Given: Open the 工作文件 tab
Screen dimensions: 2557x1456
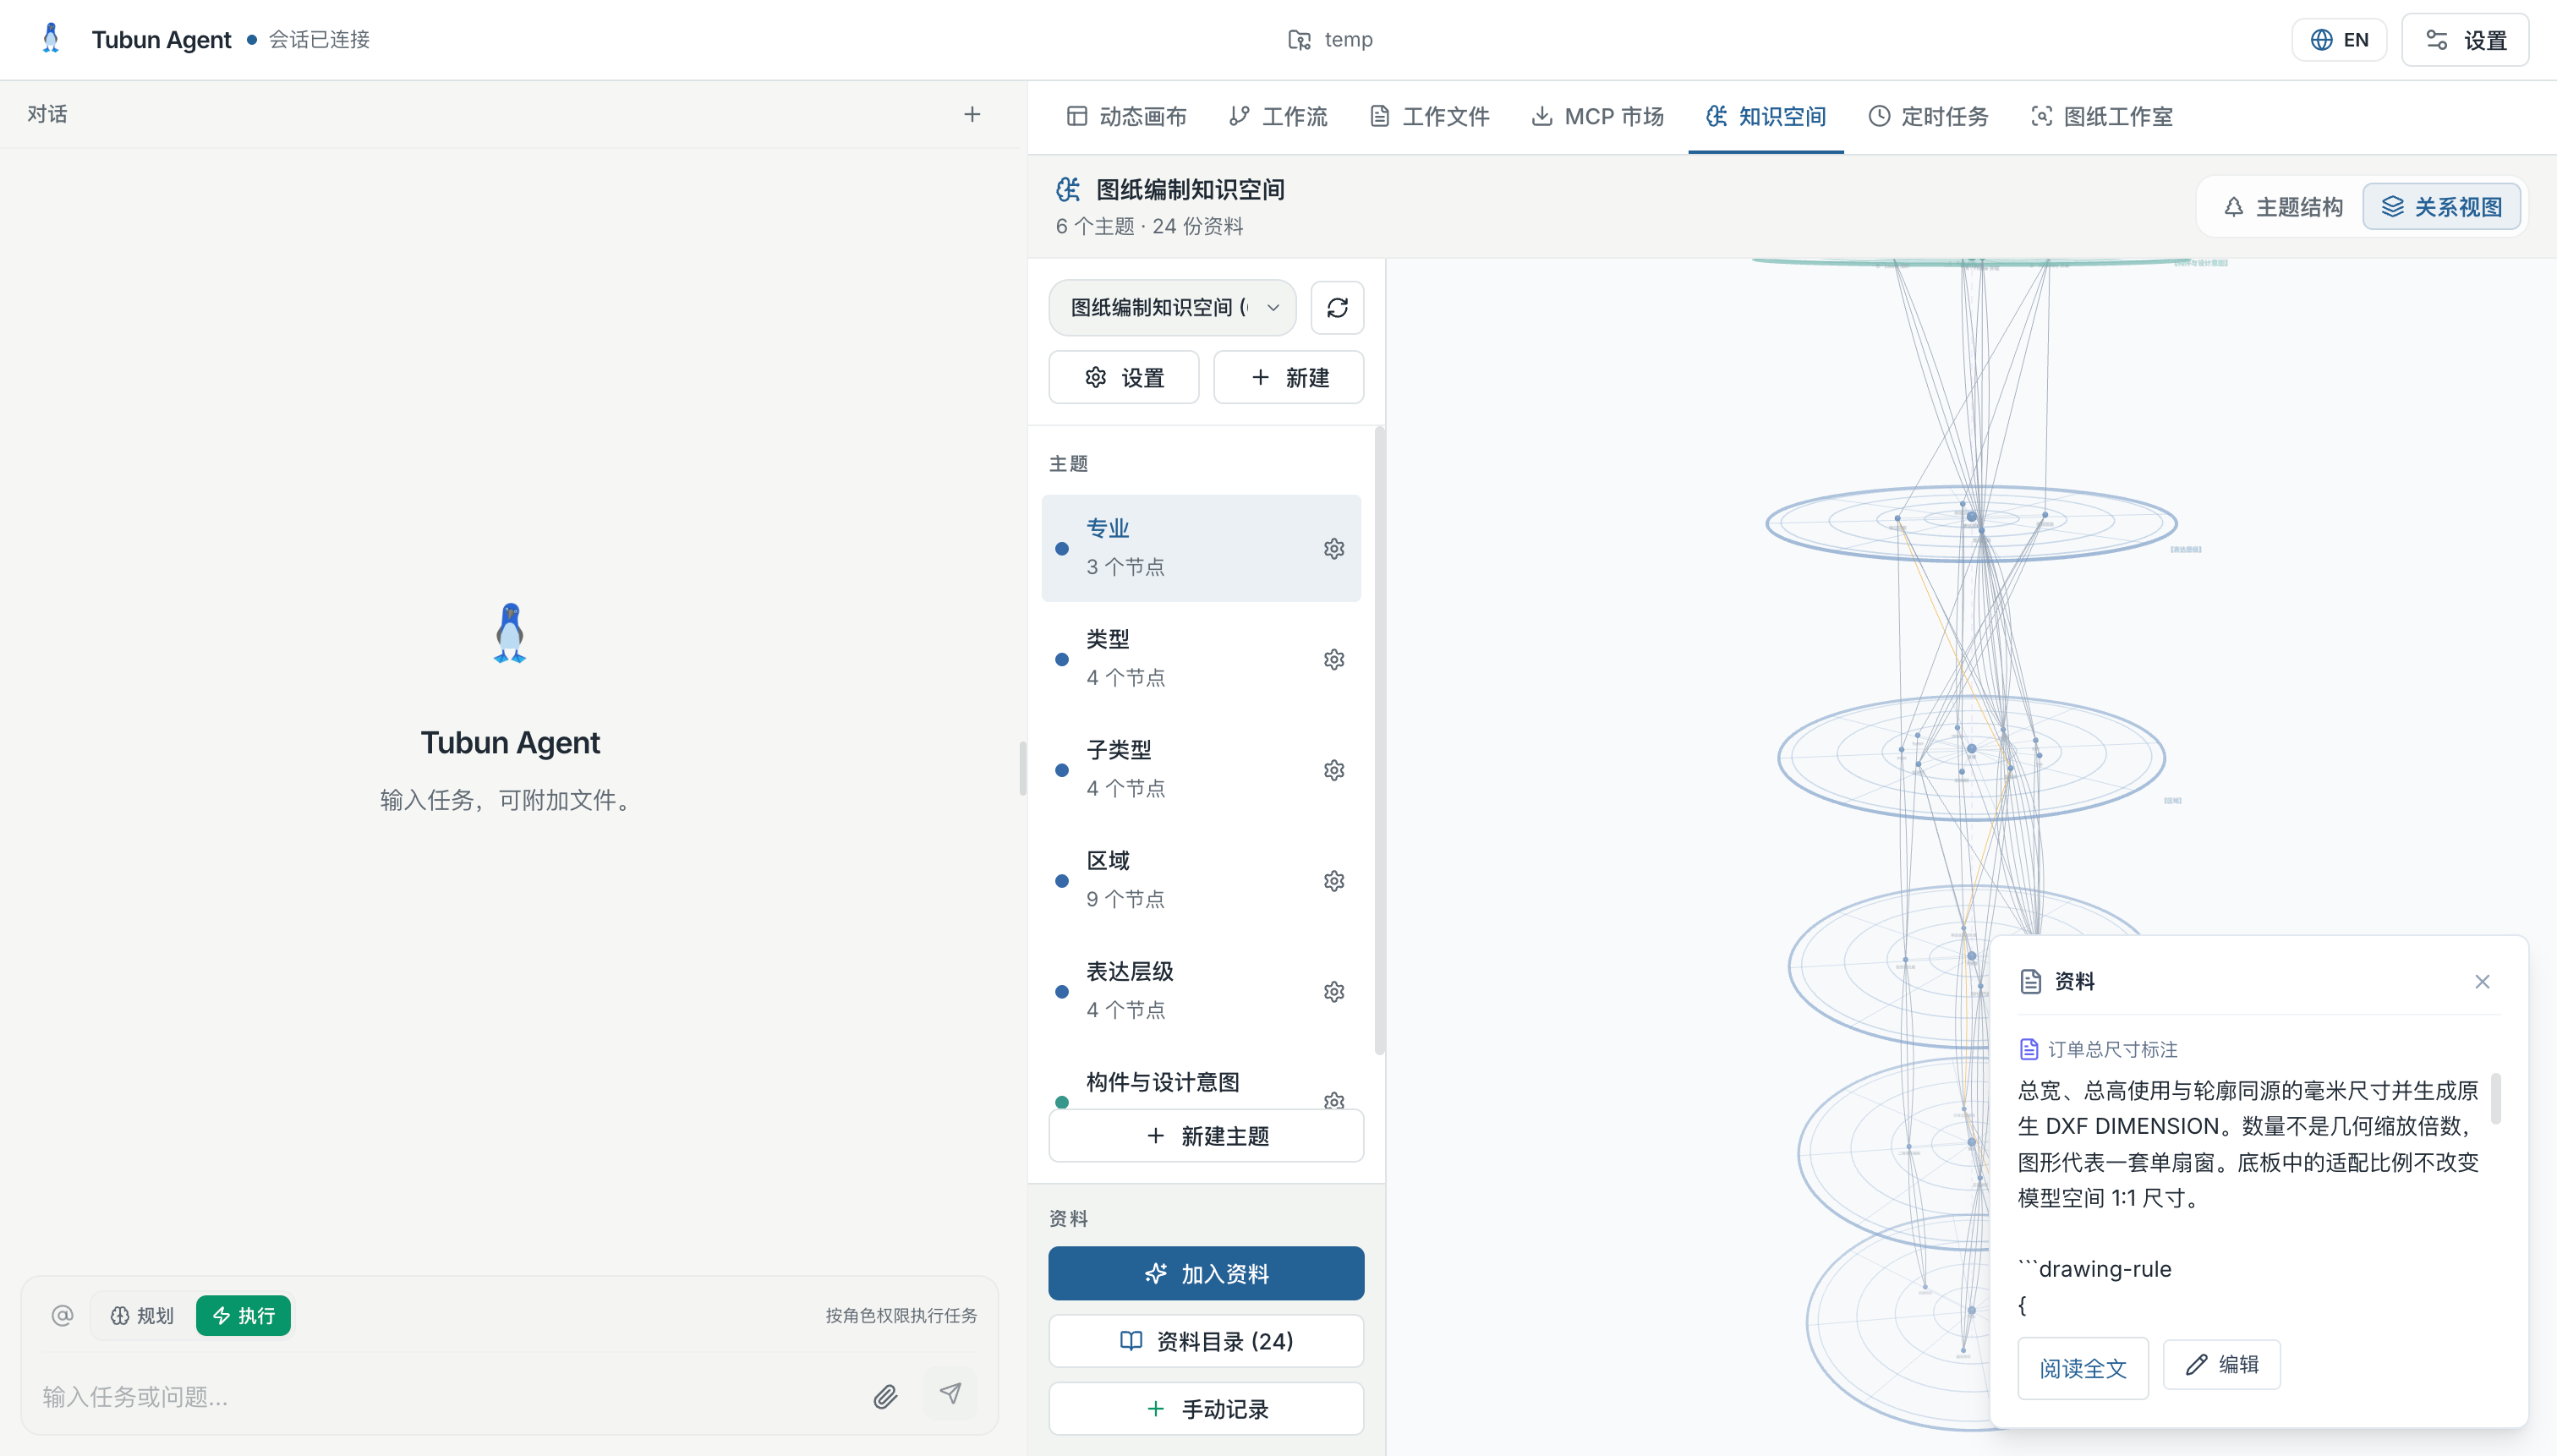Looking at the screenshot, I should (1429, 116).
